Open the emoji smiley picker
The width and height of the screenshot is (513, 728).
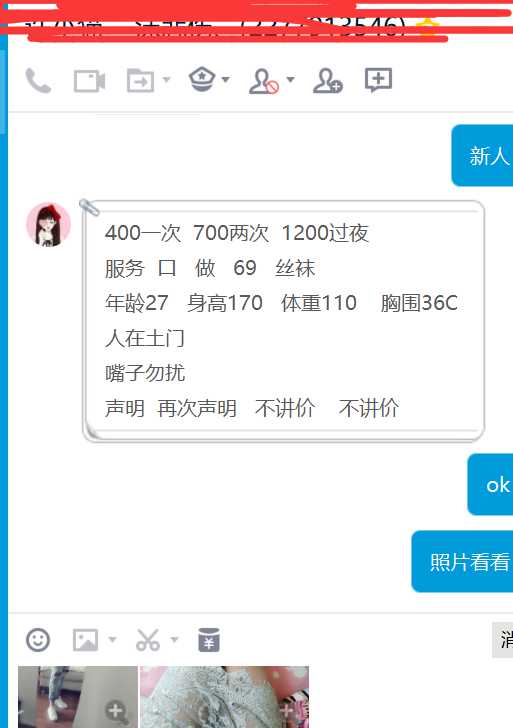pyautogui.click(x=38, y=640)
